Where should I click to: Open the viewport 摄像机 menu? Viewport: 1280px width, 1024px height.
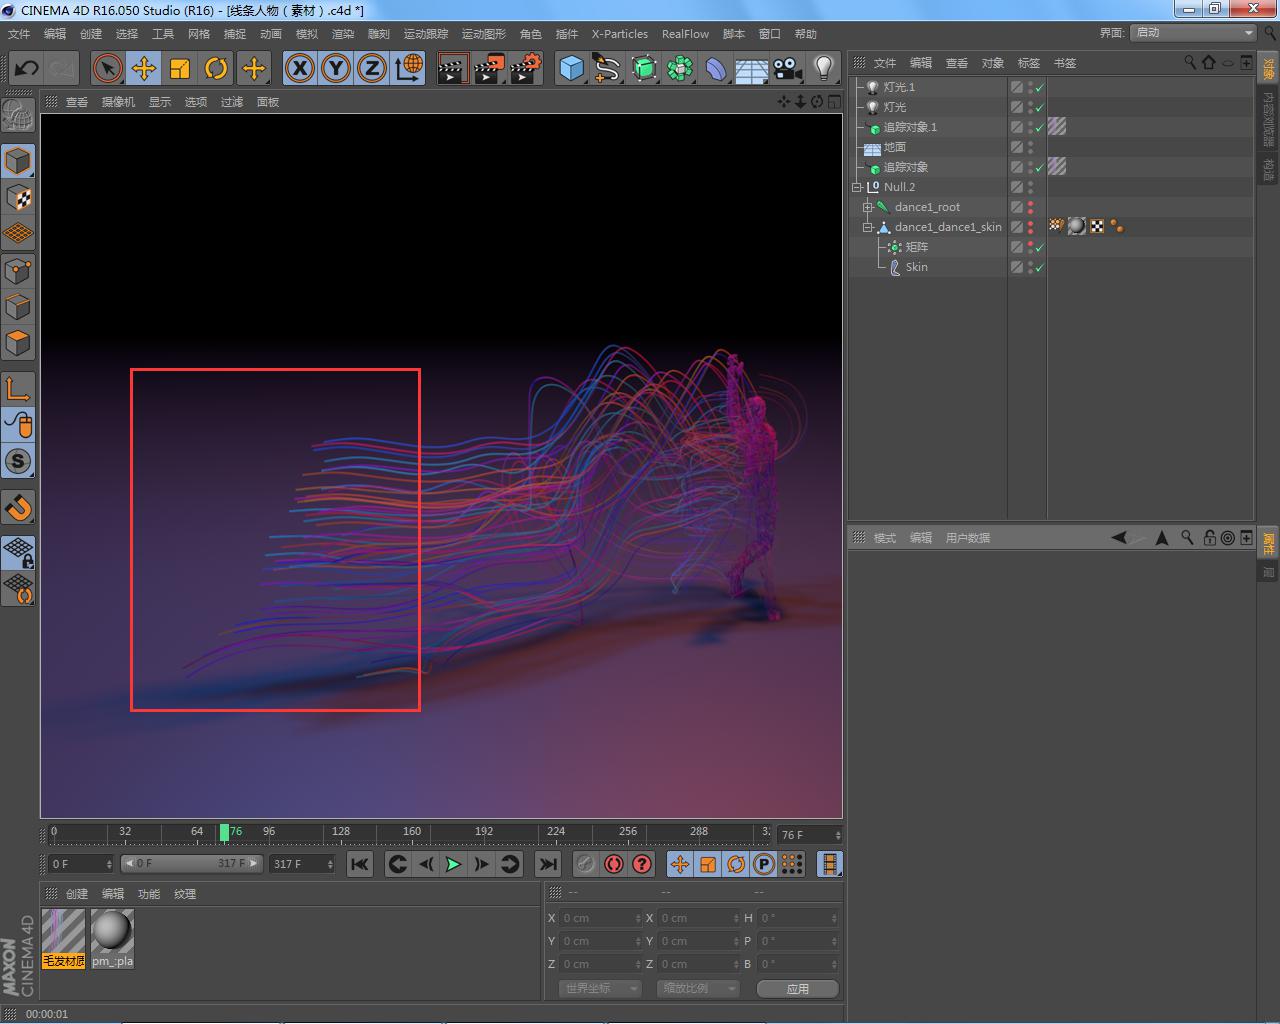(117, 102)
